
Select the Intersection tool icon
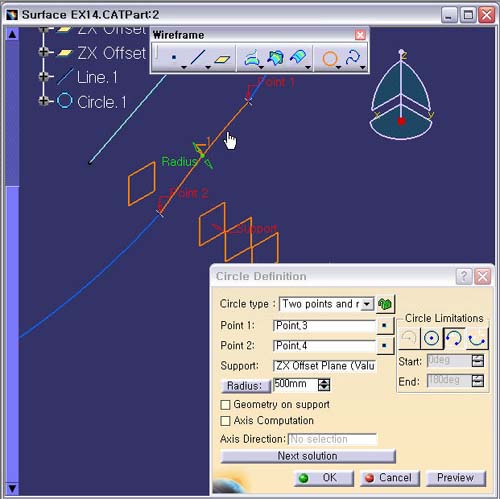[275, 58]
